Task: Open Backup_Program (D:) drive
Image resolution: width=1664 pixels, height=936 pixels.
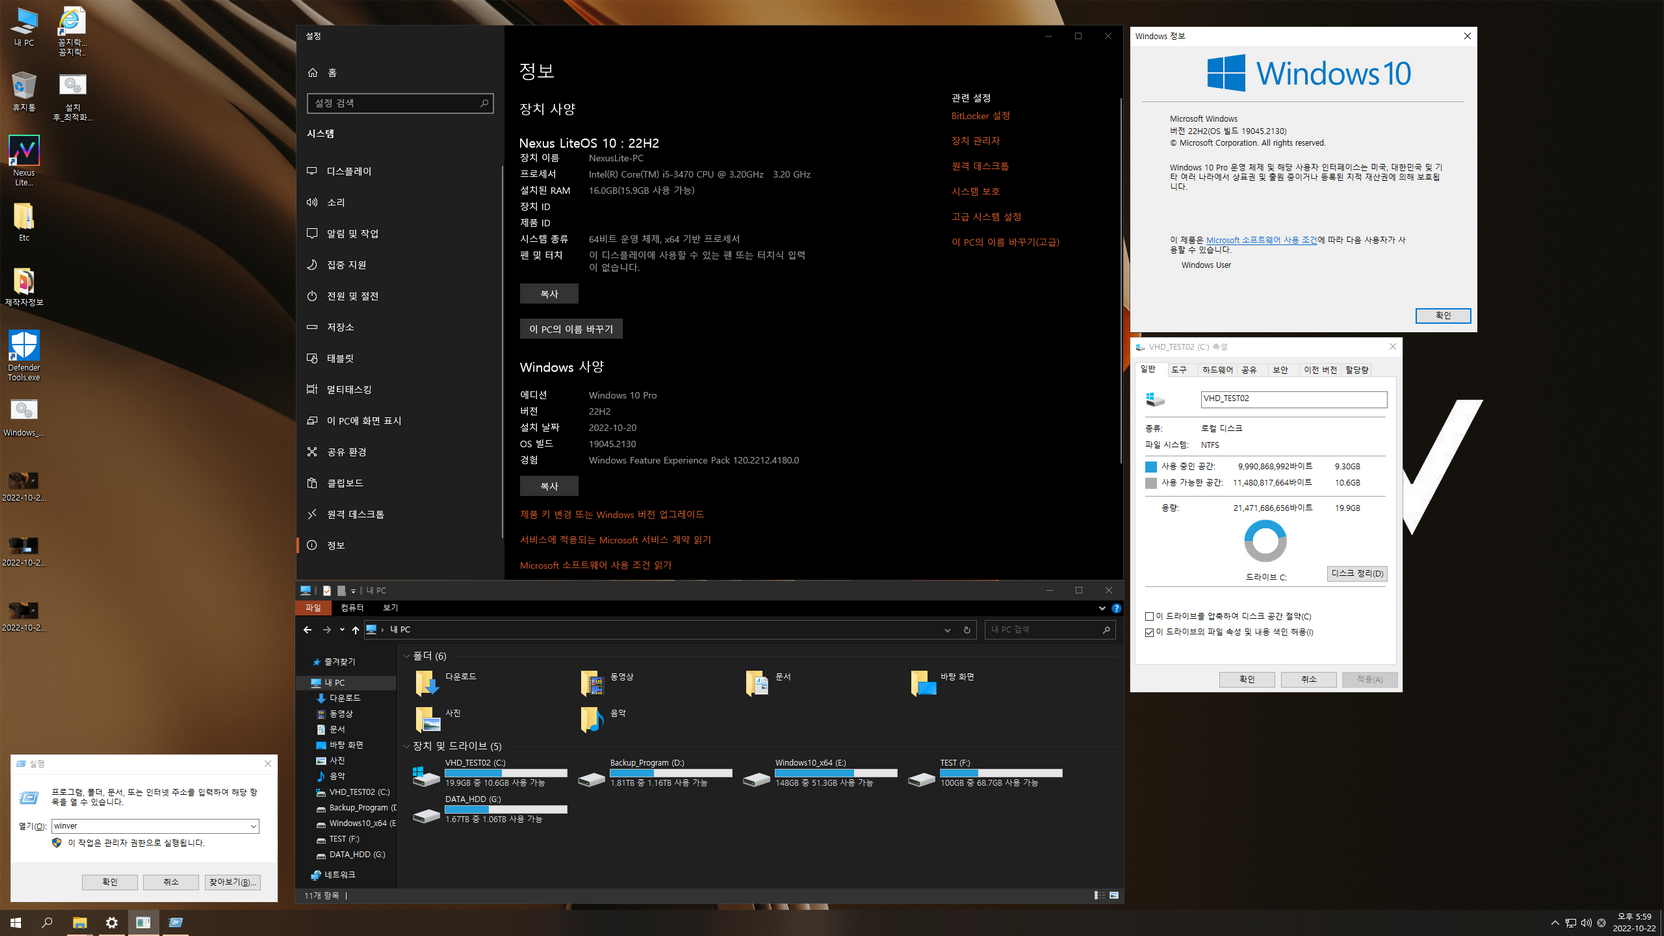Action: point(655,773)
